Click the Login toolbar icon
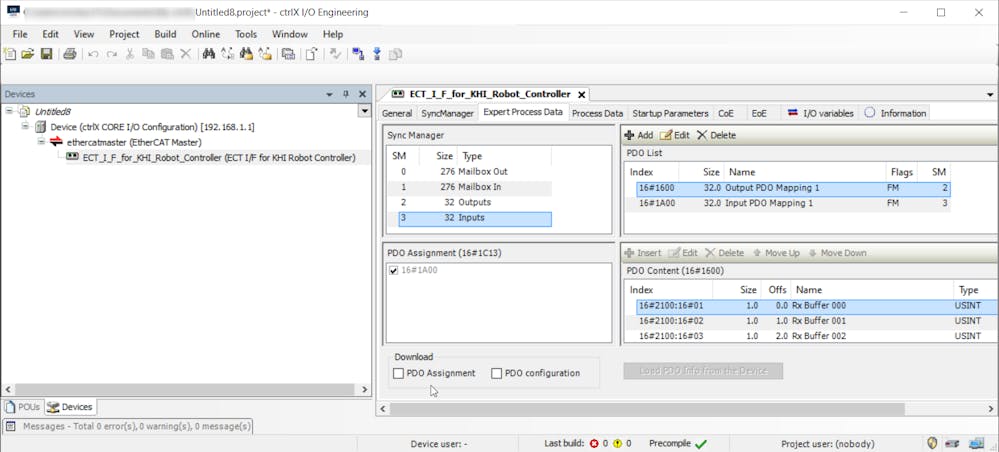The image size is (999, 452). [358, 54]
